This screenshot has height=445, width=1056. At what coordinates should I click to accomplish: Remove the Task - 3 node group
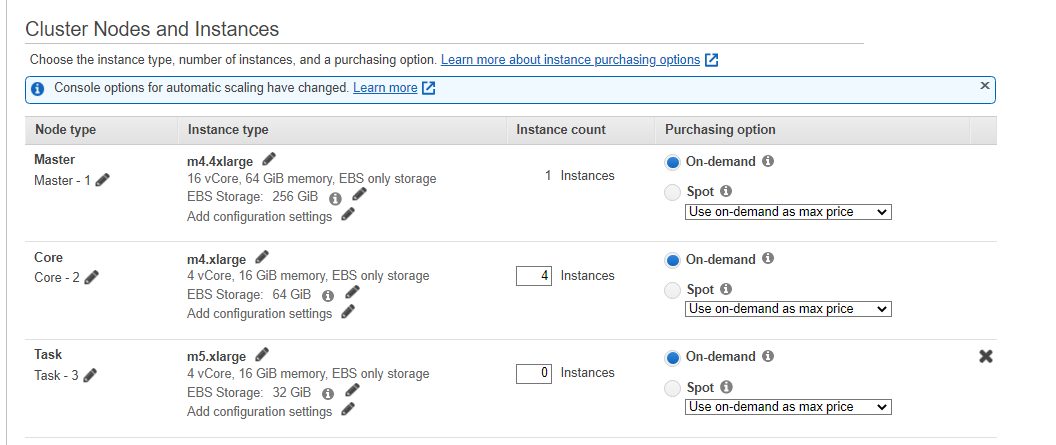pyautogui.click(x=985, y=357)
